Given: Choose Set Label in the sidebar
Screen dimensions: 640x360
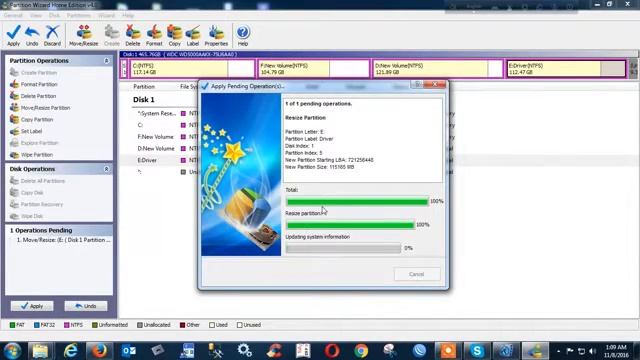Looking at the screenshot, I should coord(31,131).
